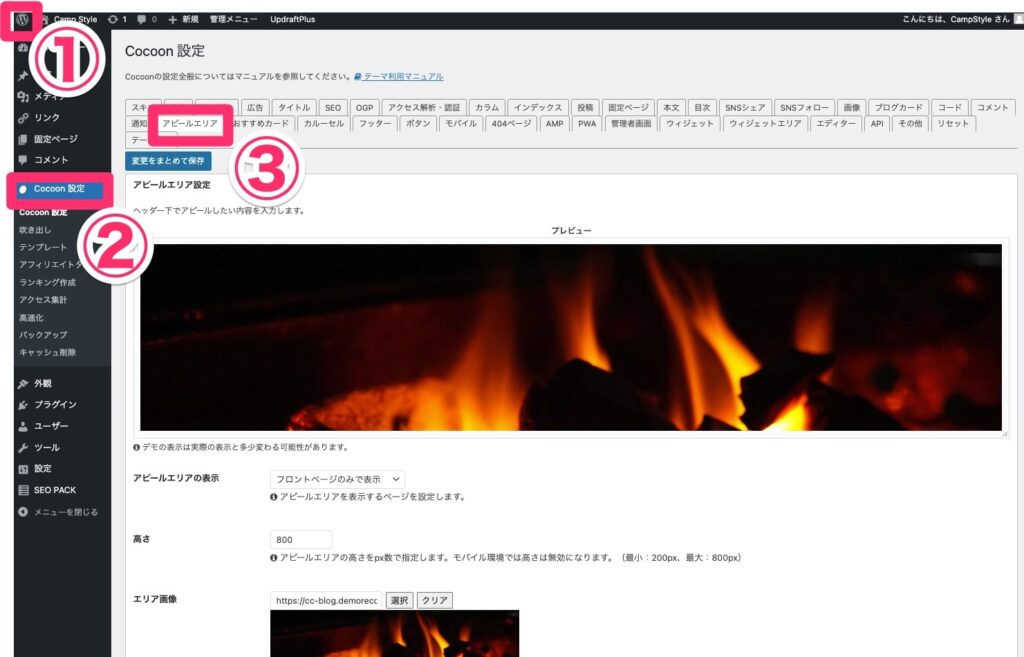This screenshot has width=1024, height=657.
Task: Click the fire preview image under プレビュー
Action: (571, 338)
